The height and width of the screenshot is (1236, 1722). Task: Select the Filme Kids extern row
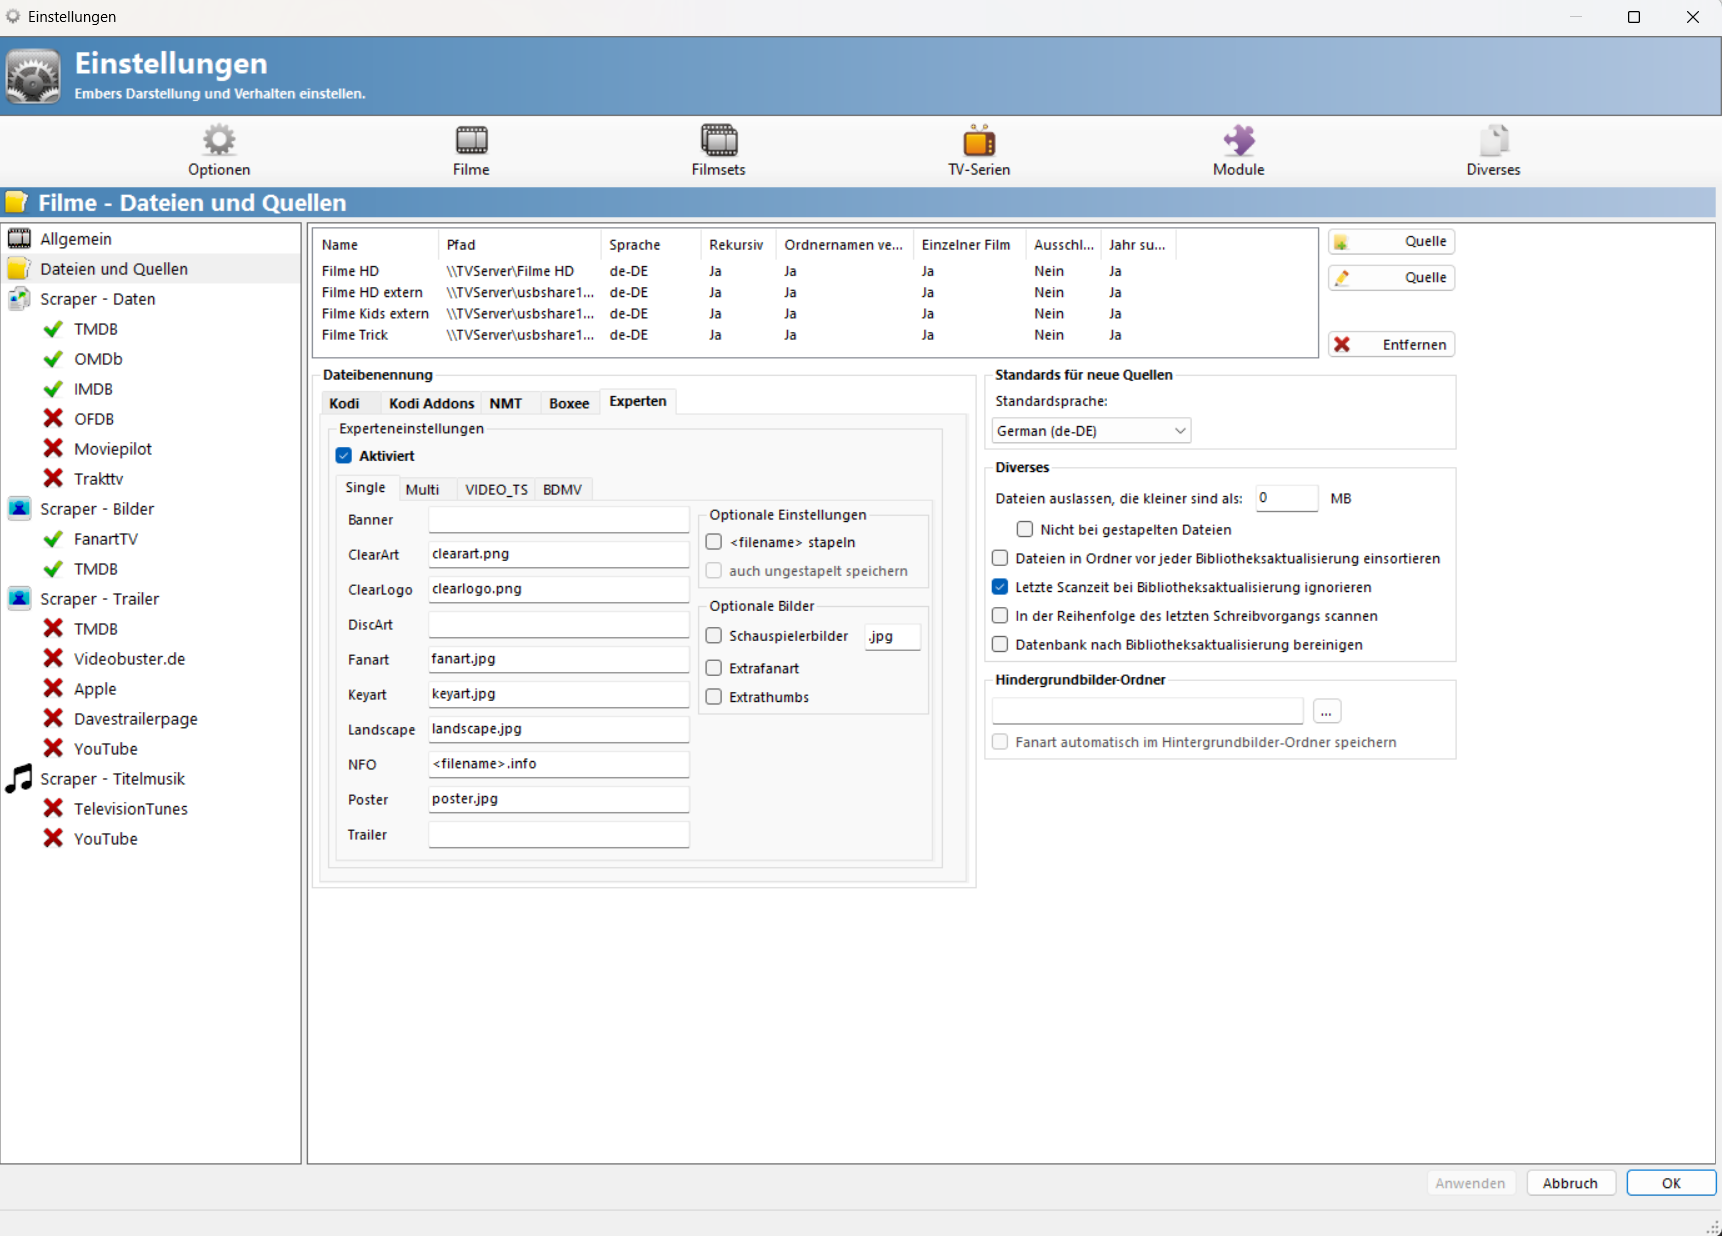(x=747, y=314)
